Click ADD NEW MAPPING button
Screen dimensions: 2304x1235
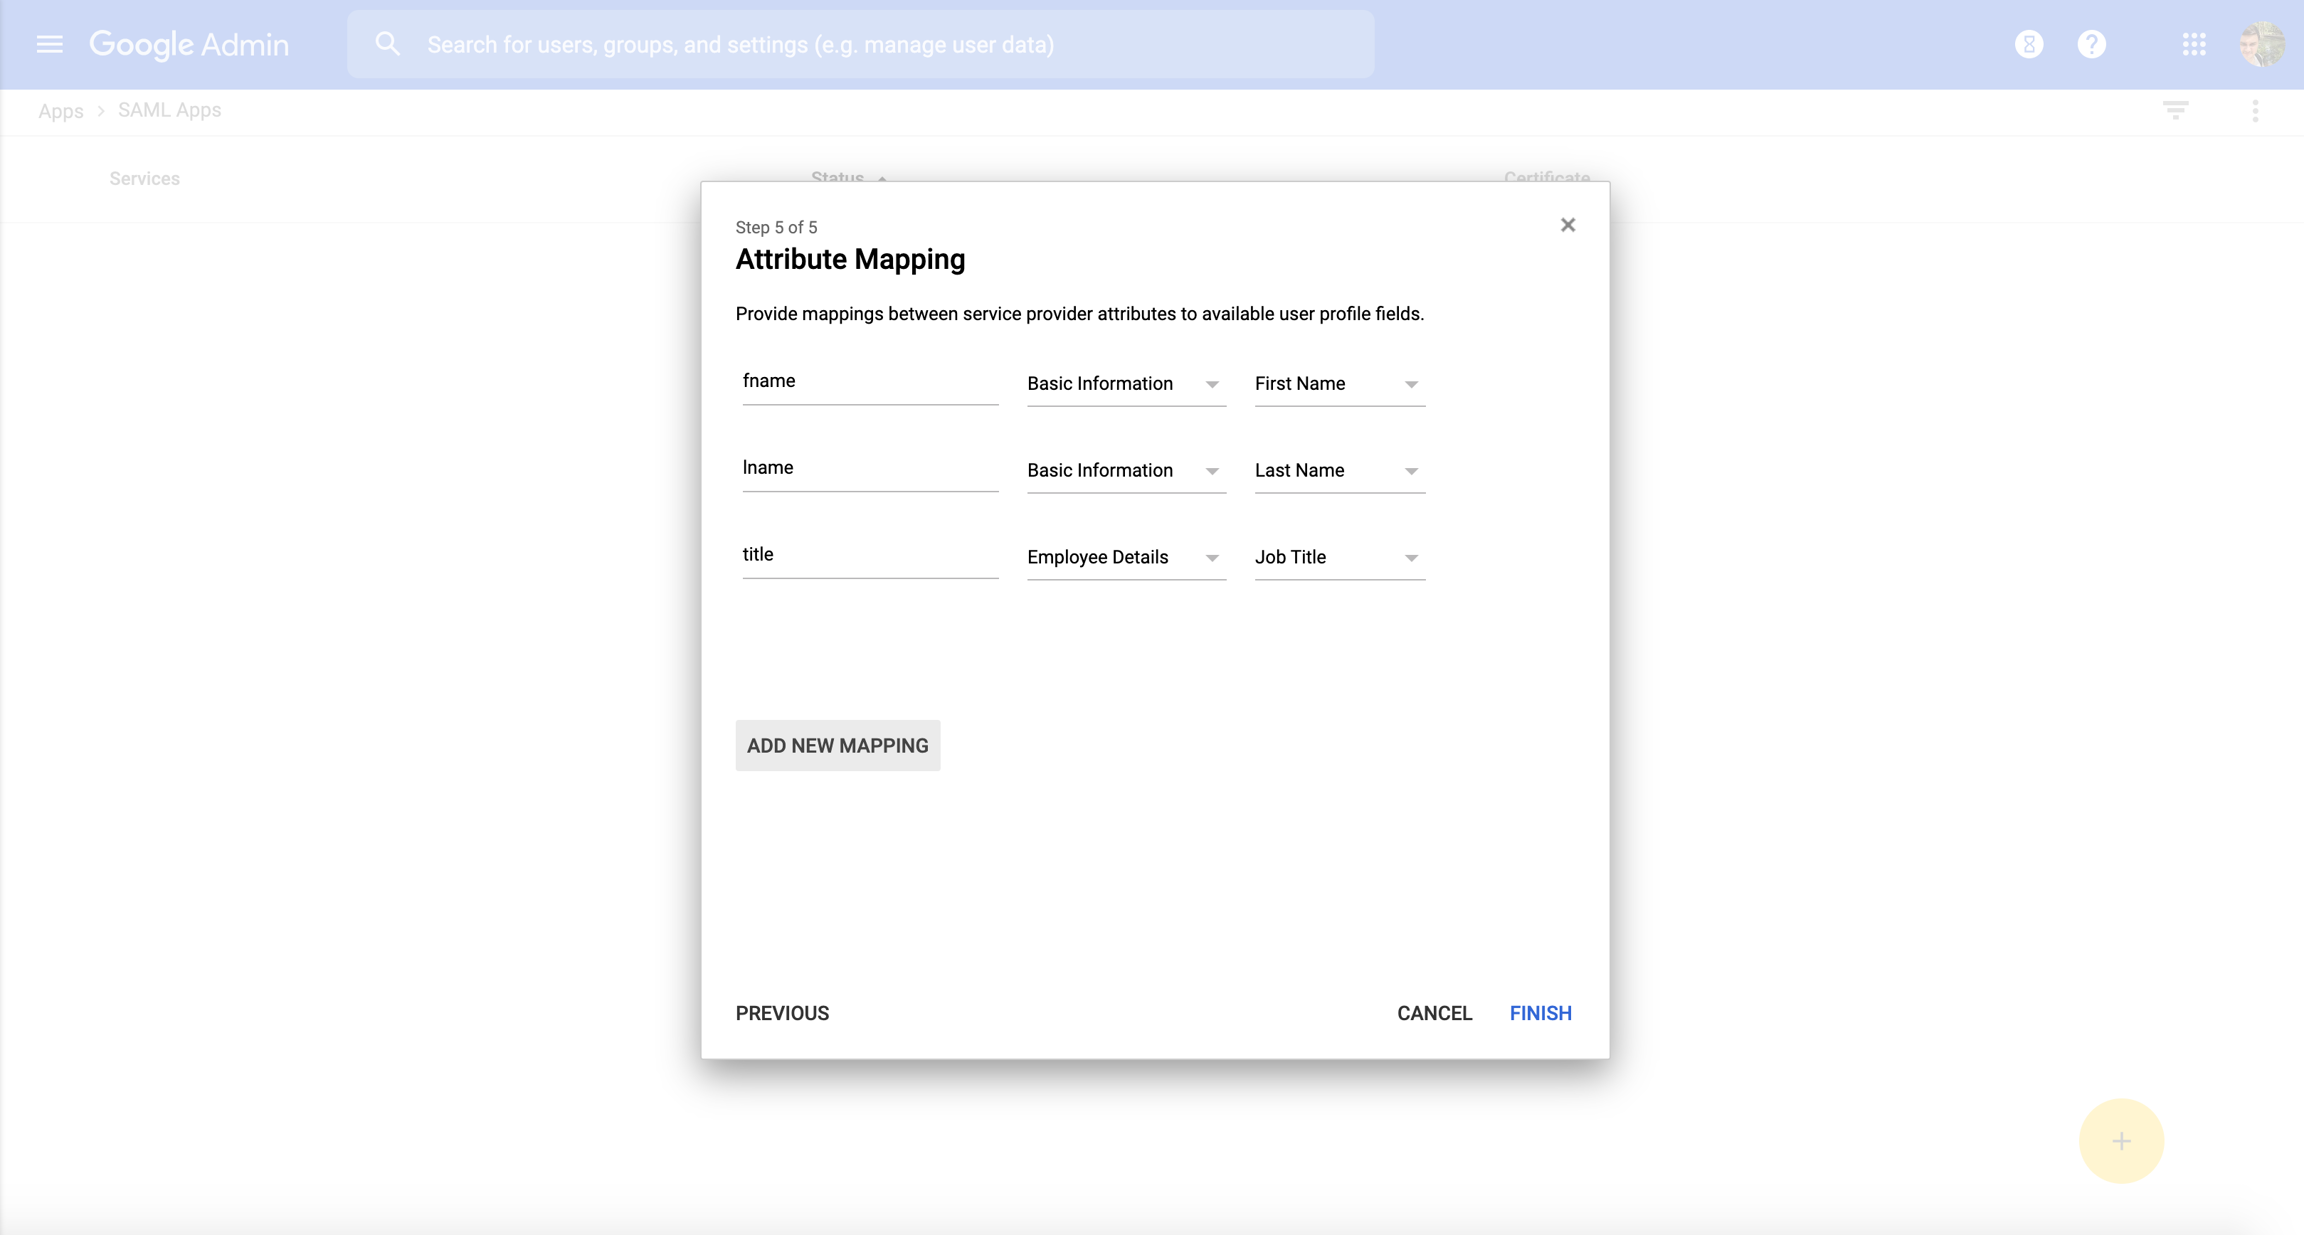point(837,746)
